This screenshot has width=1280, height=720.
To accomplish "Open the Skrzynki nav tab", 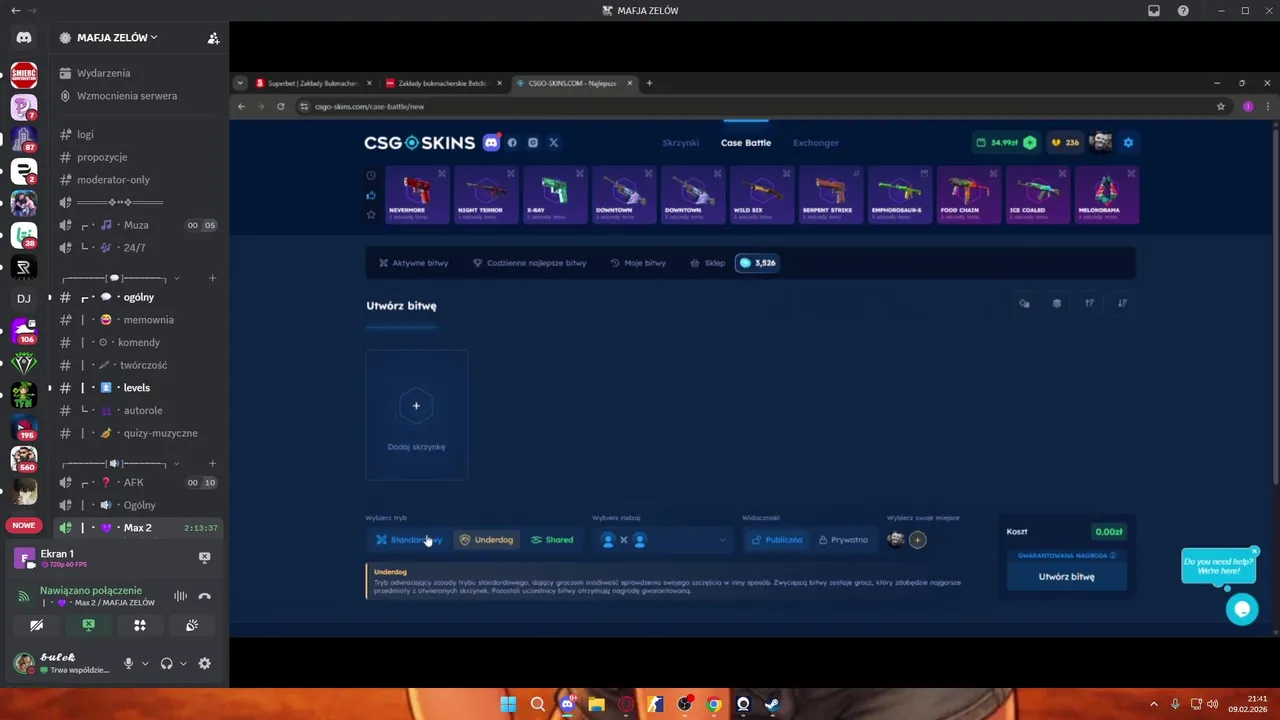I will 680,143.
